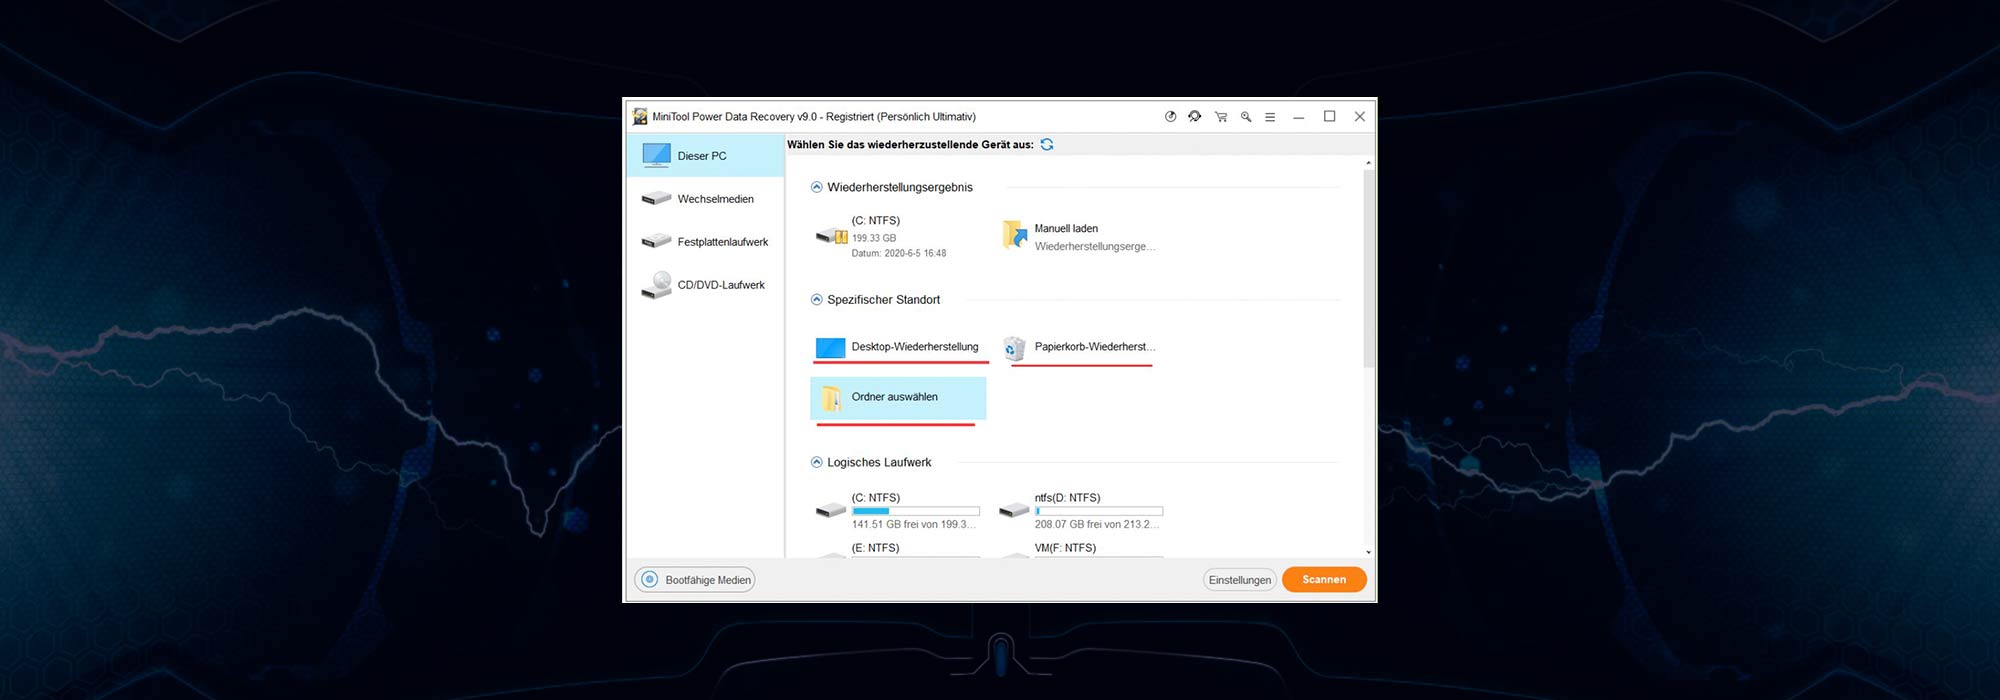Open the shopping cart icon
The image size is (2000, 700).
tap(1221, 117)
